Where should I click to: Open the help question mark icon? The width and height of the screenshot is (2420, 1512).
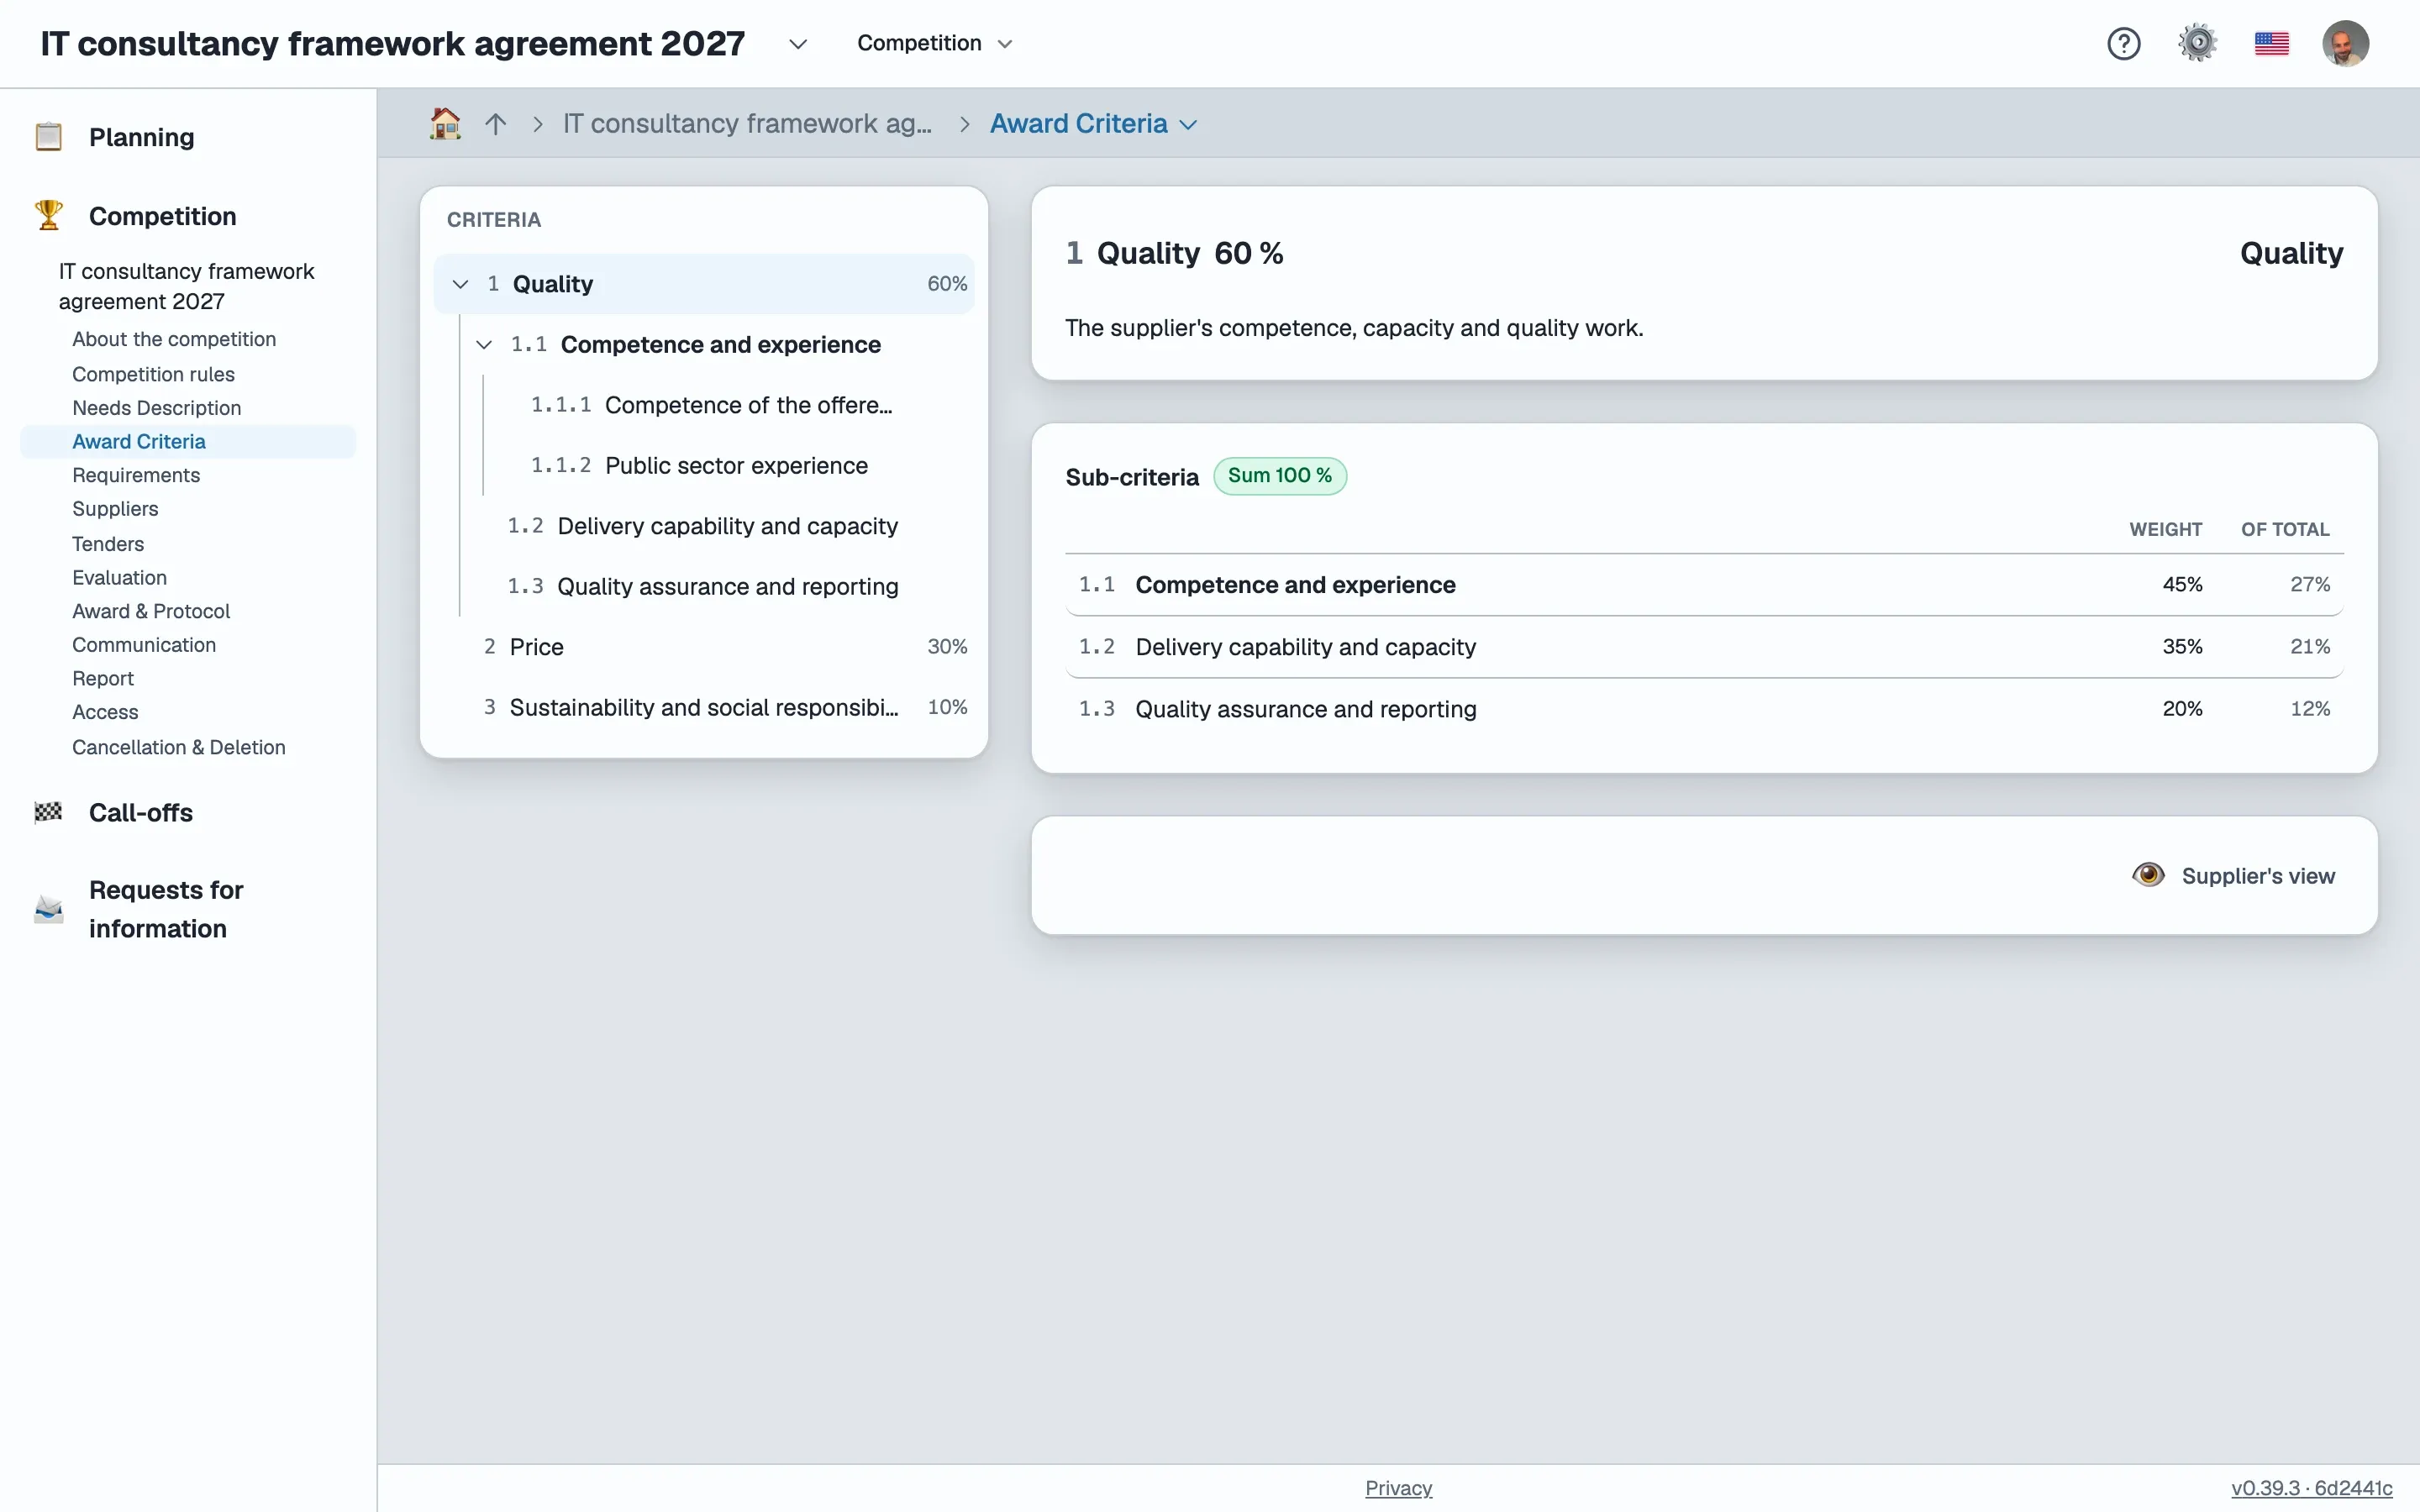point(2123,43)
